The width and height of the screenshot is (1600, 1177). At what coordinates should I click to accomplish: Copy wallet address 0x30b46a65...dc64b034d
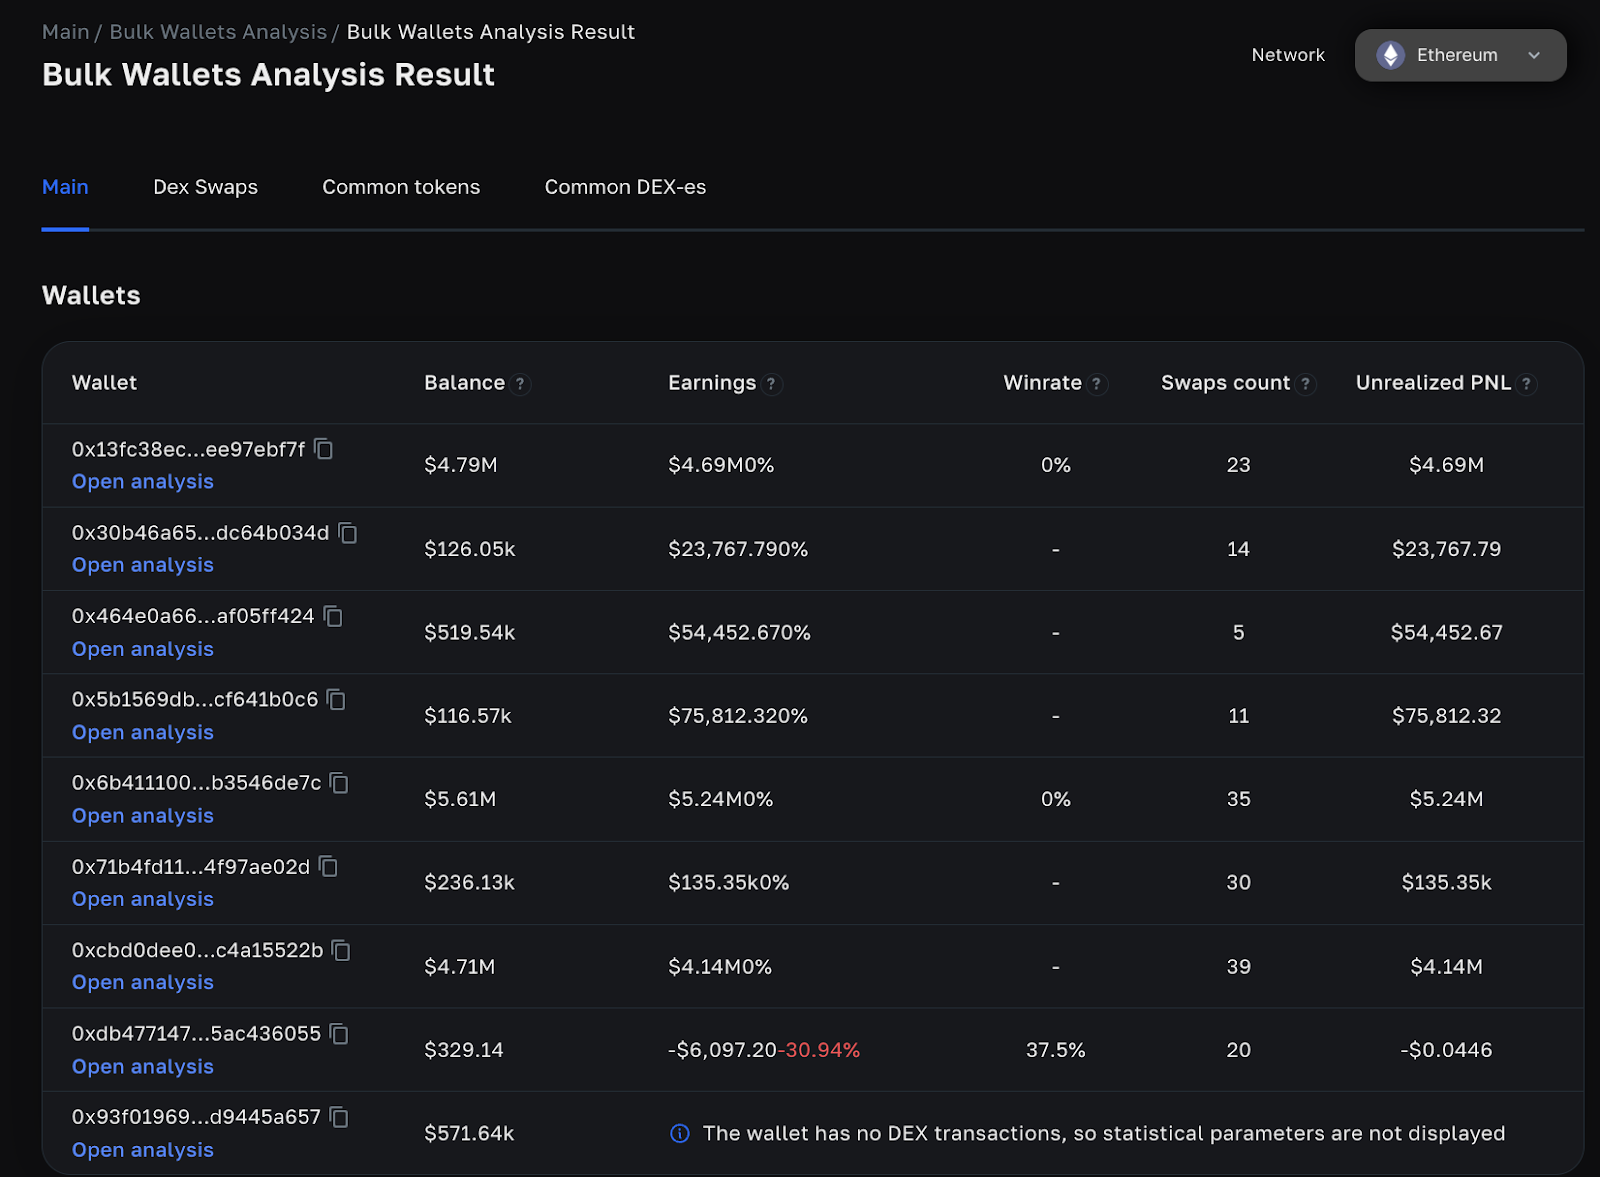pyautogui.click(x=347, y=533)
